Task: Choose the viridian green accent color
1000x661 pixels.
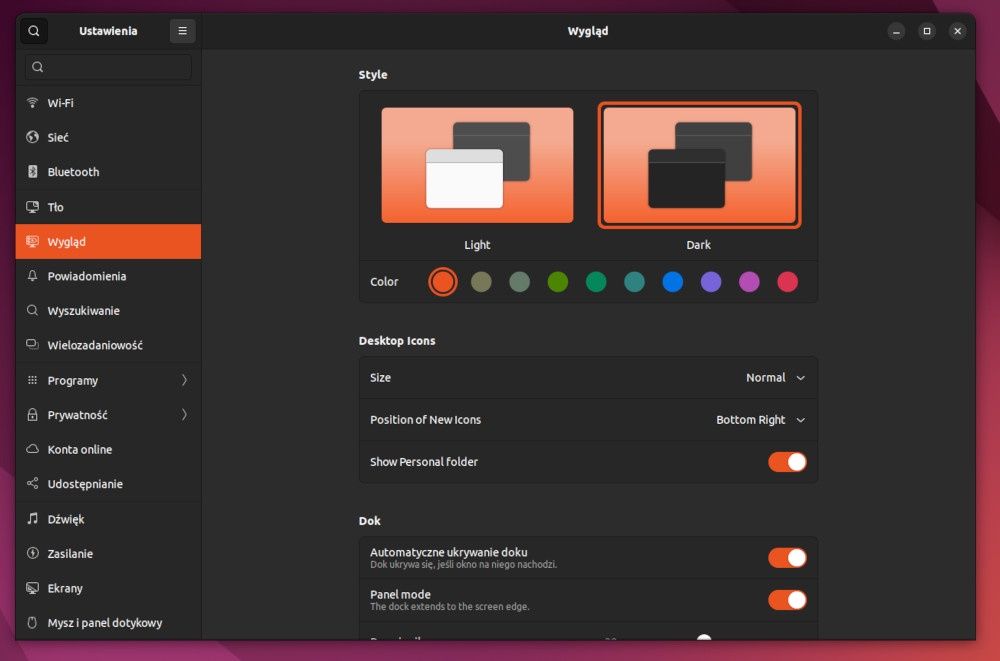Action: pos(596,281)
